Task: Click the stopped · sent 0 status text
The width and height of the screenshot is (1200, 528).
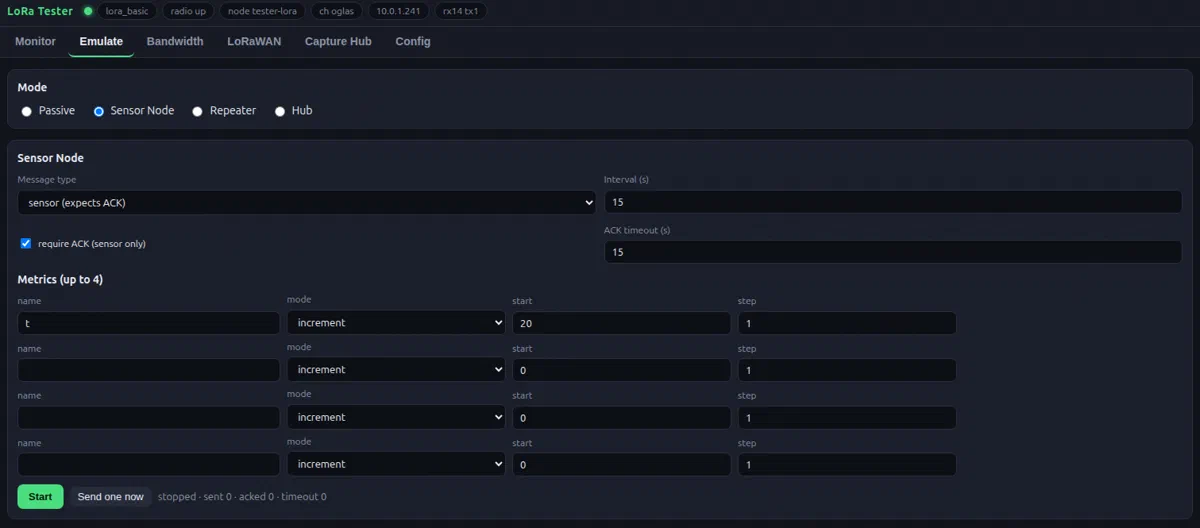Action: (242, 497)
